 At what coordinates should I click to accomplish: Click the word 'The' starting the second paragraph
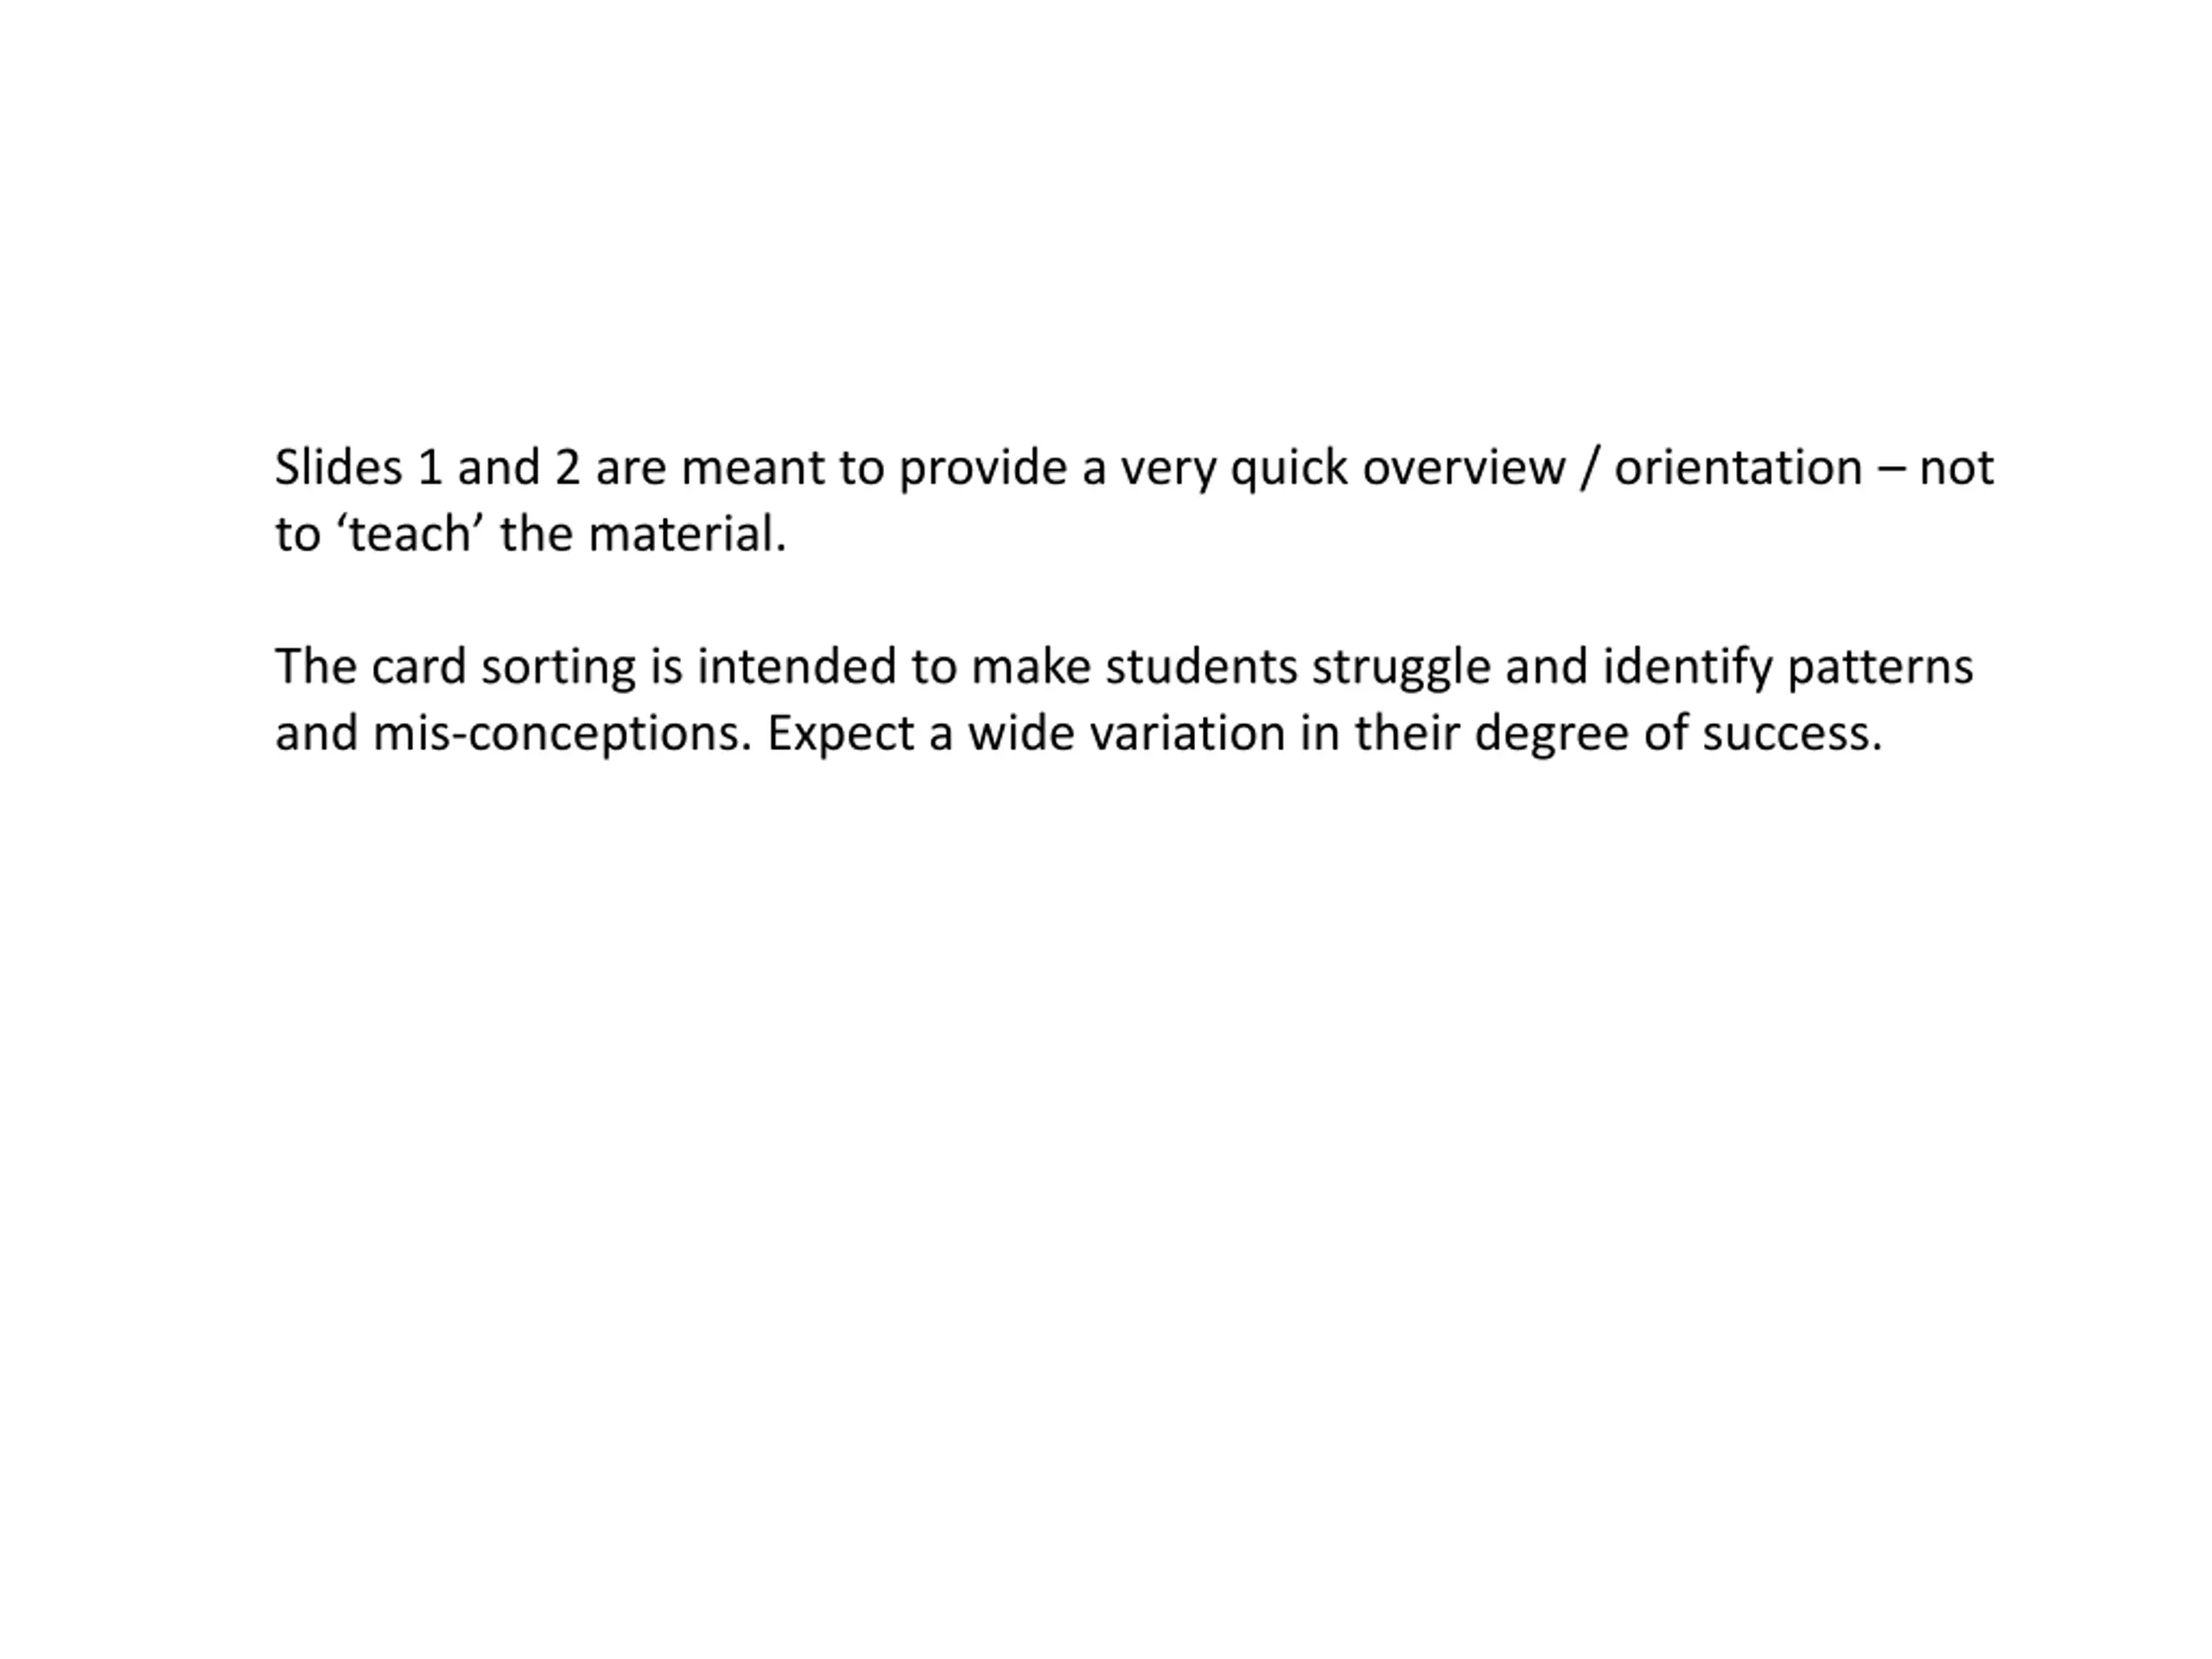point(315,667)
